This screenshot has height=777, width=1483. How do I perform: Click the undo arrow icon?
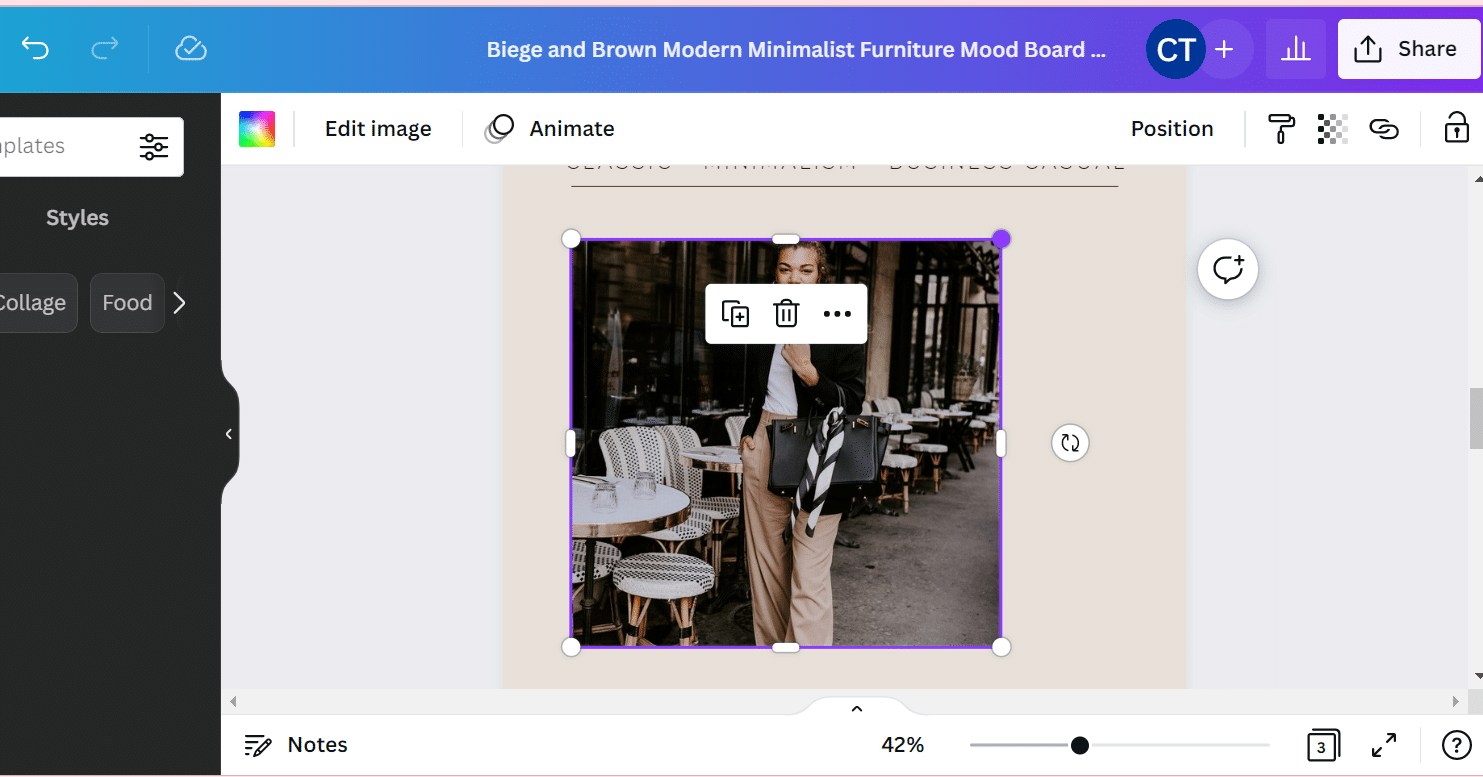click(x=35, y=48)
